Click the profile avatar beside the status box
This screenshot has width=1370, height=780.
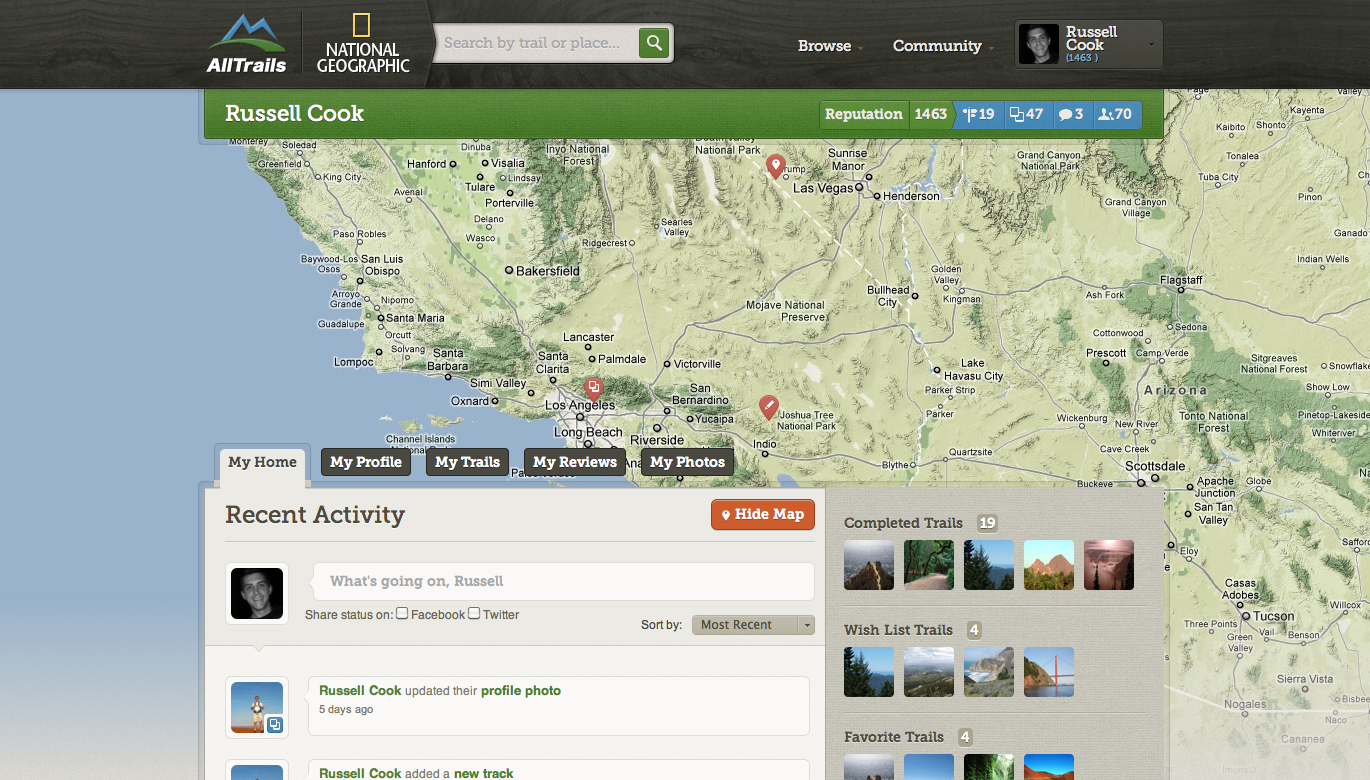pos(257,594)
